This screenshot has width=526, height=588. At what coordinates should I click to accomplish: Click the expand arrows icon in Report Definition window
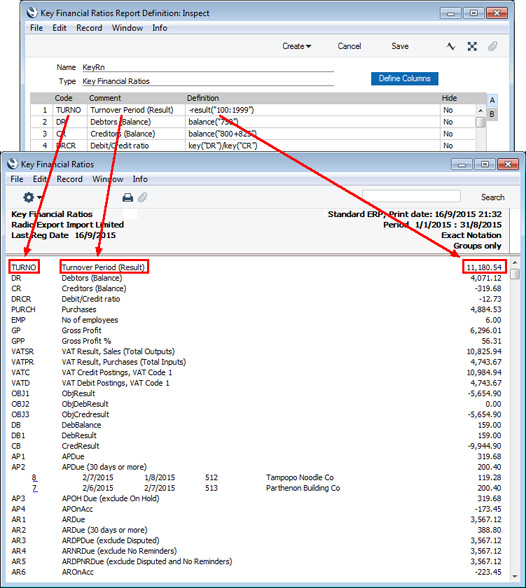[472, 46]
